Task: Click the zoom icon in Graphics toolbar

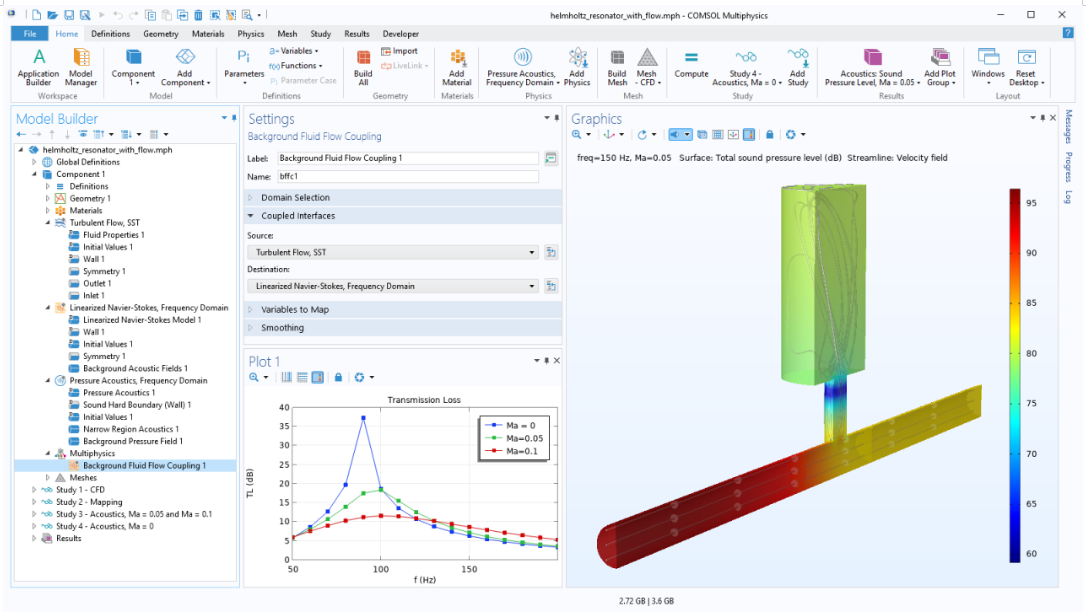Action: (576, 134)
